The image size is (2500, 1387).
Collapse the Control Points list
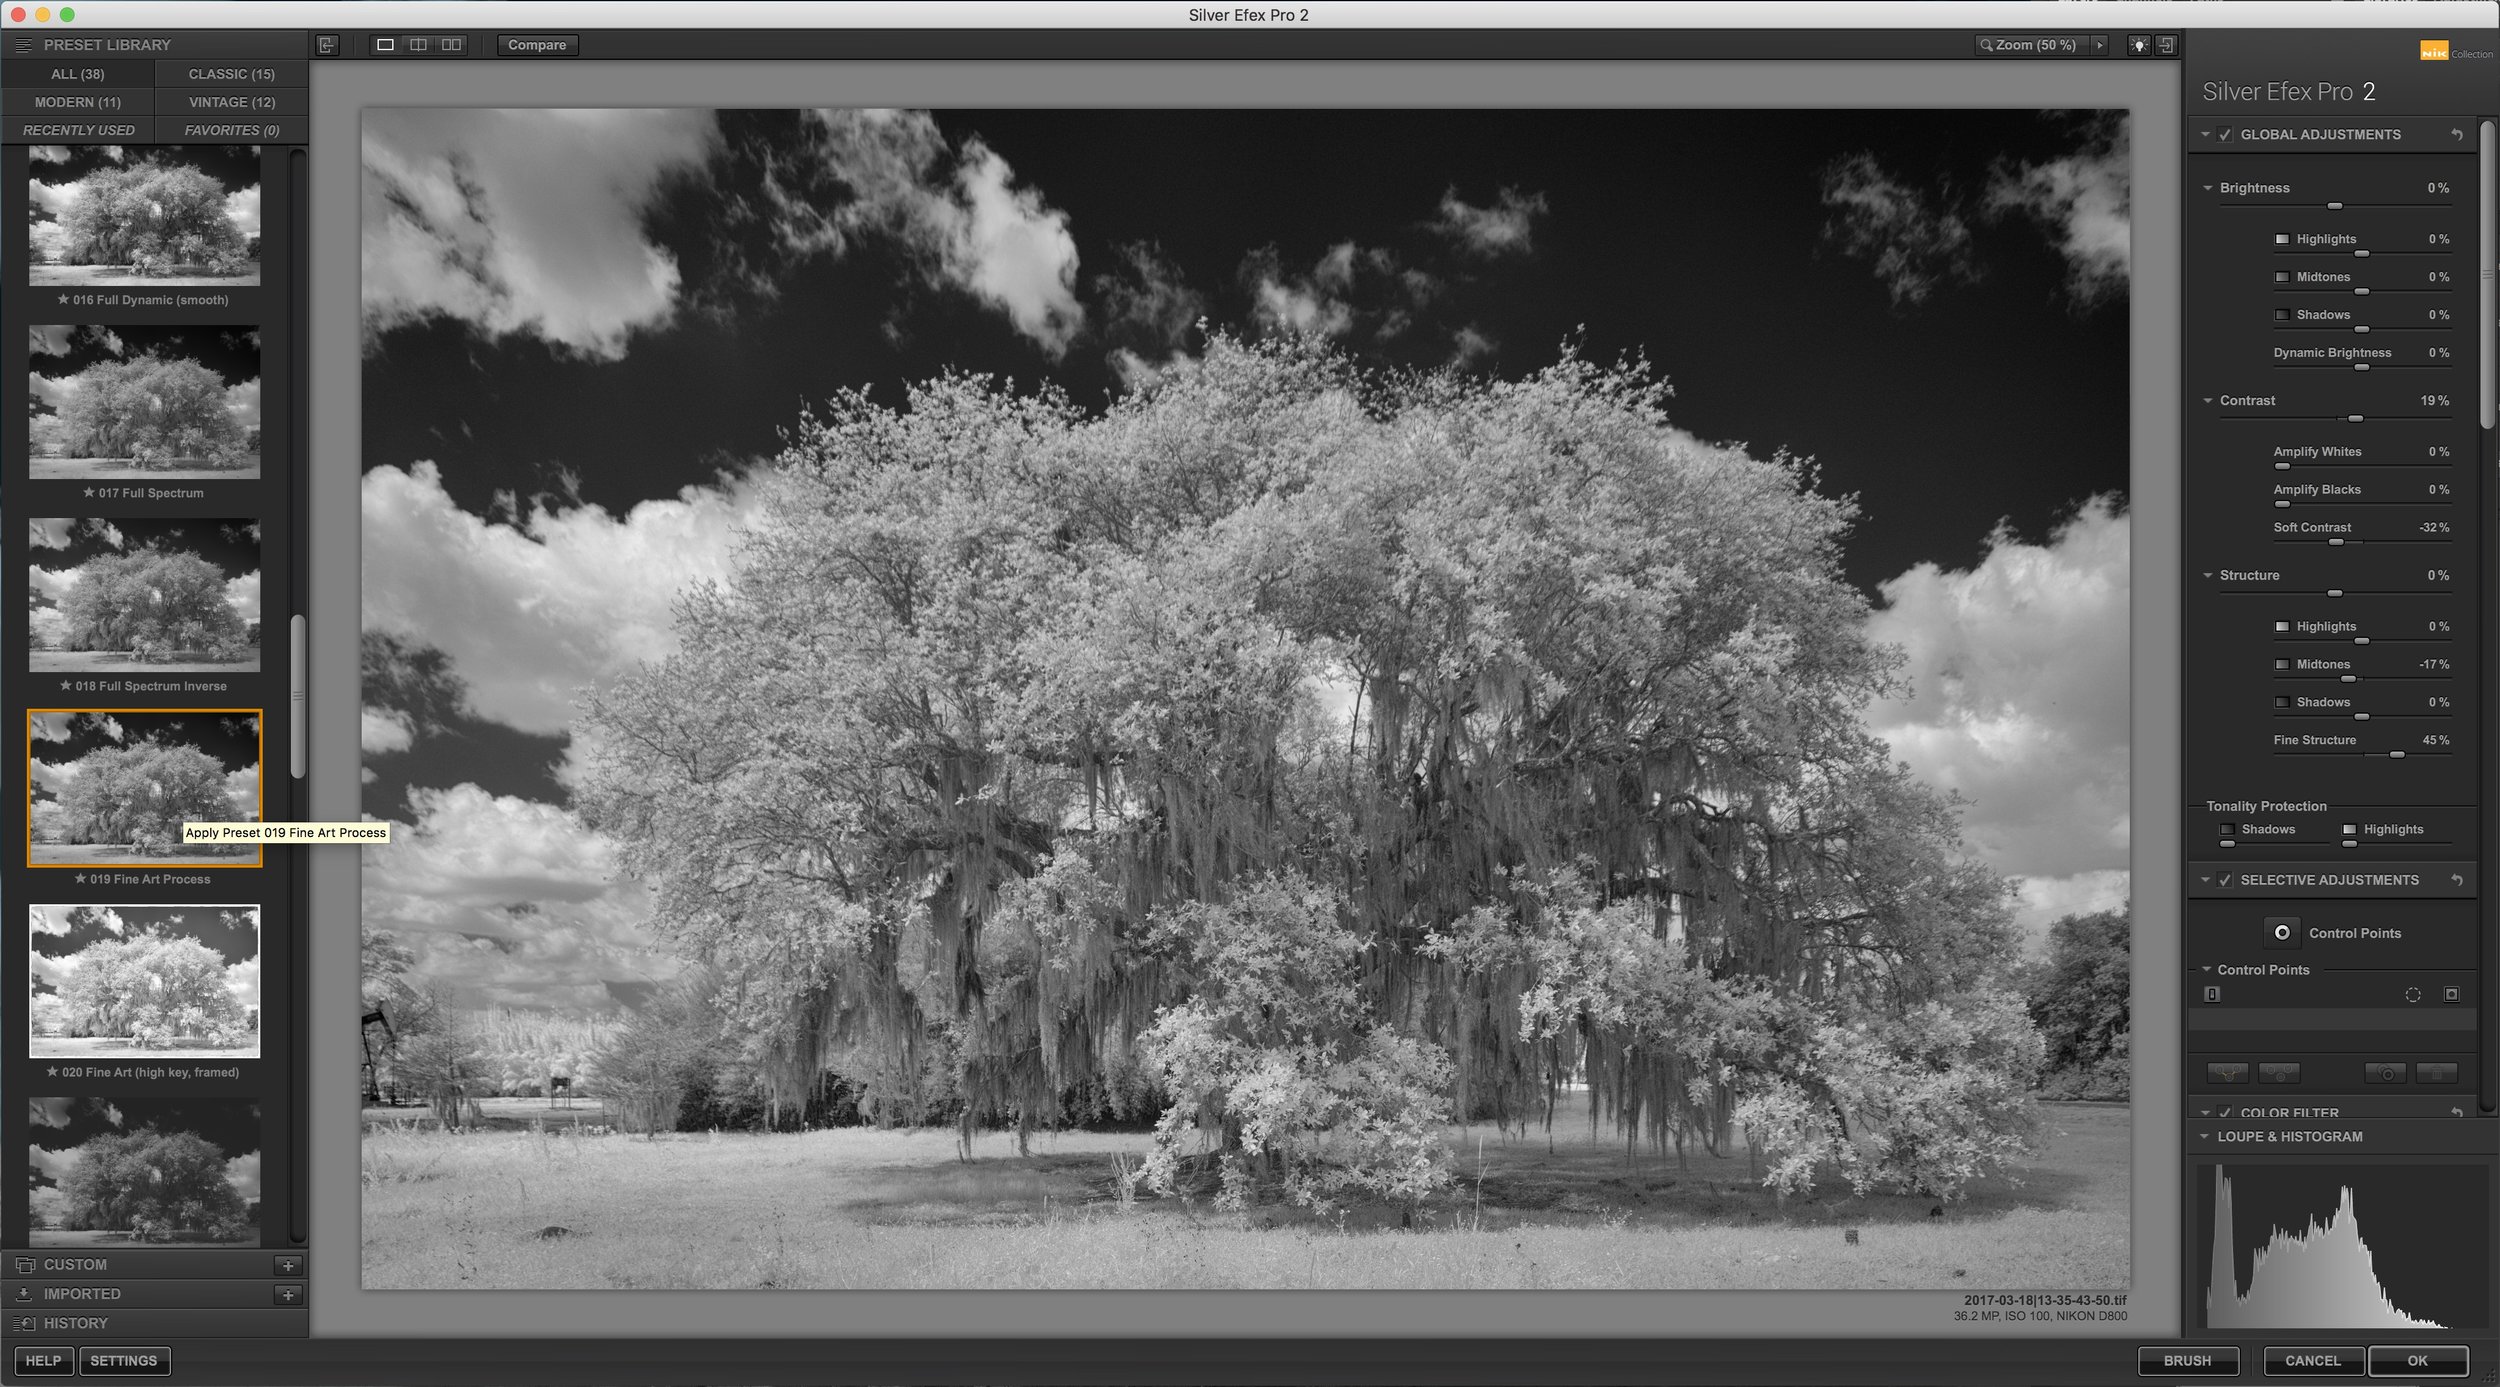[2206, 969]
